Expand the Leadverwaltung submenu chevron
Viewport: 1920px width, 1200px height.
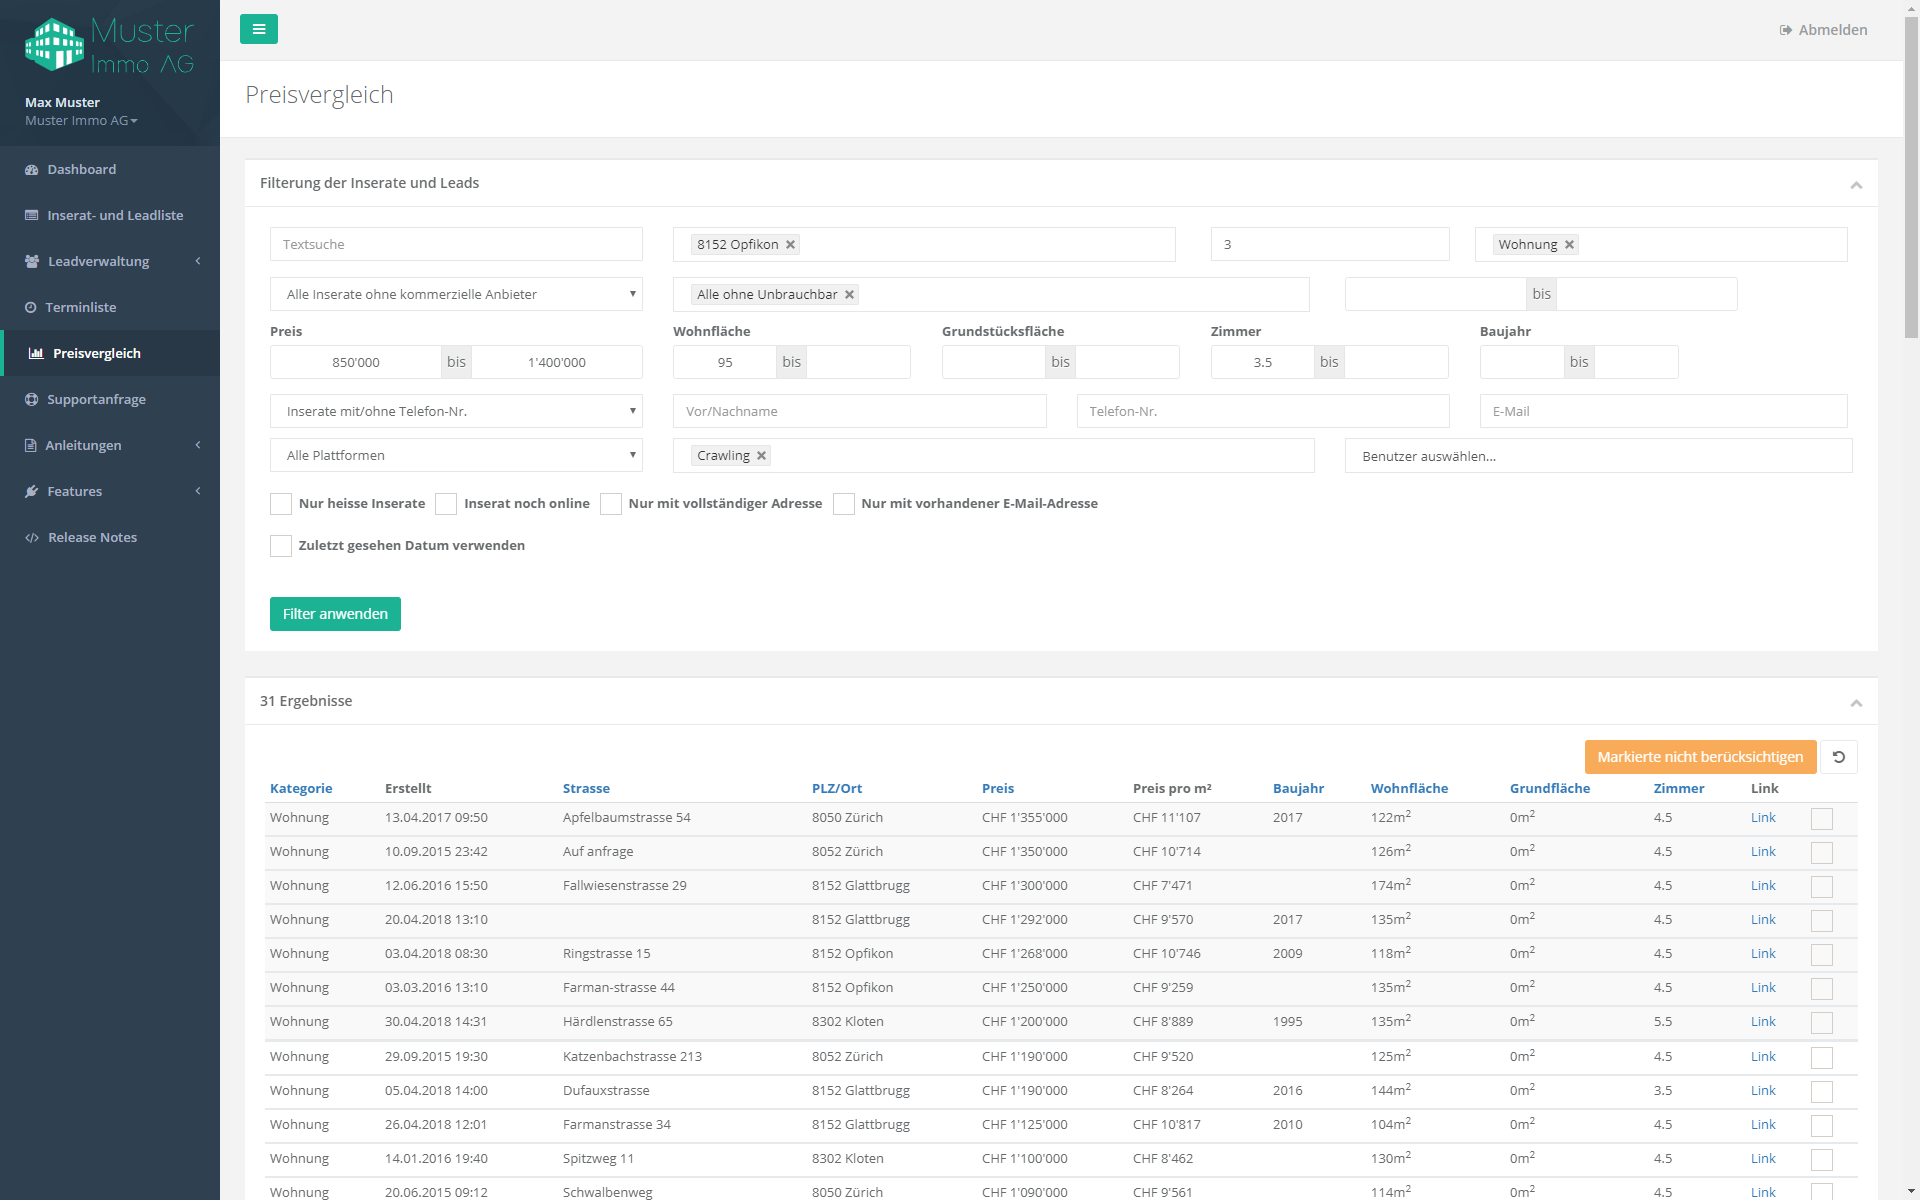[x=198, y=261]
